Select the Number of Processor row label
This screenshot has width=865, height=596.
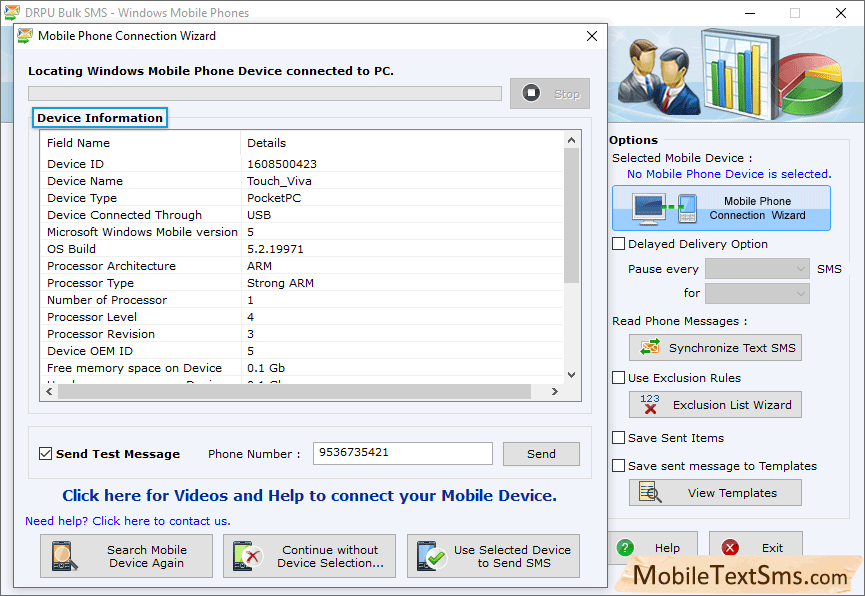pos(107,300)
